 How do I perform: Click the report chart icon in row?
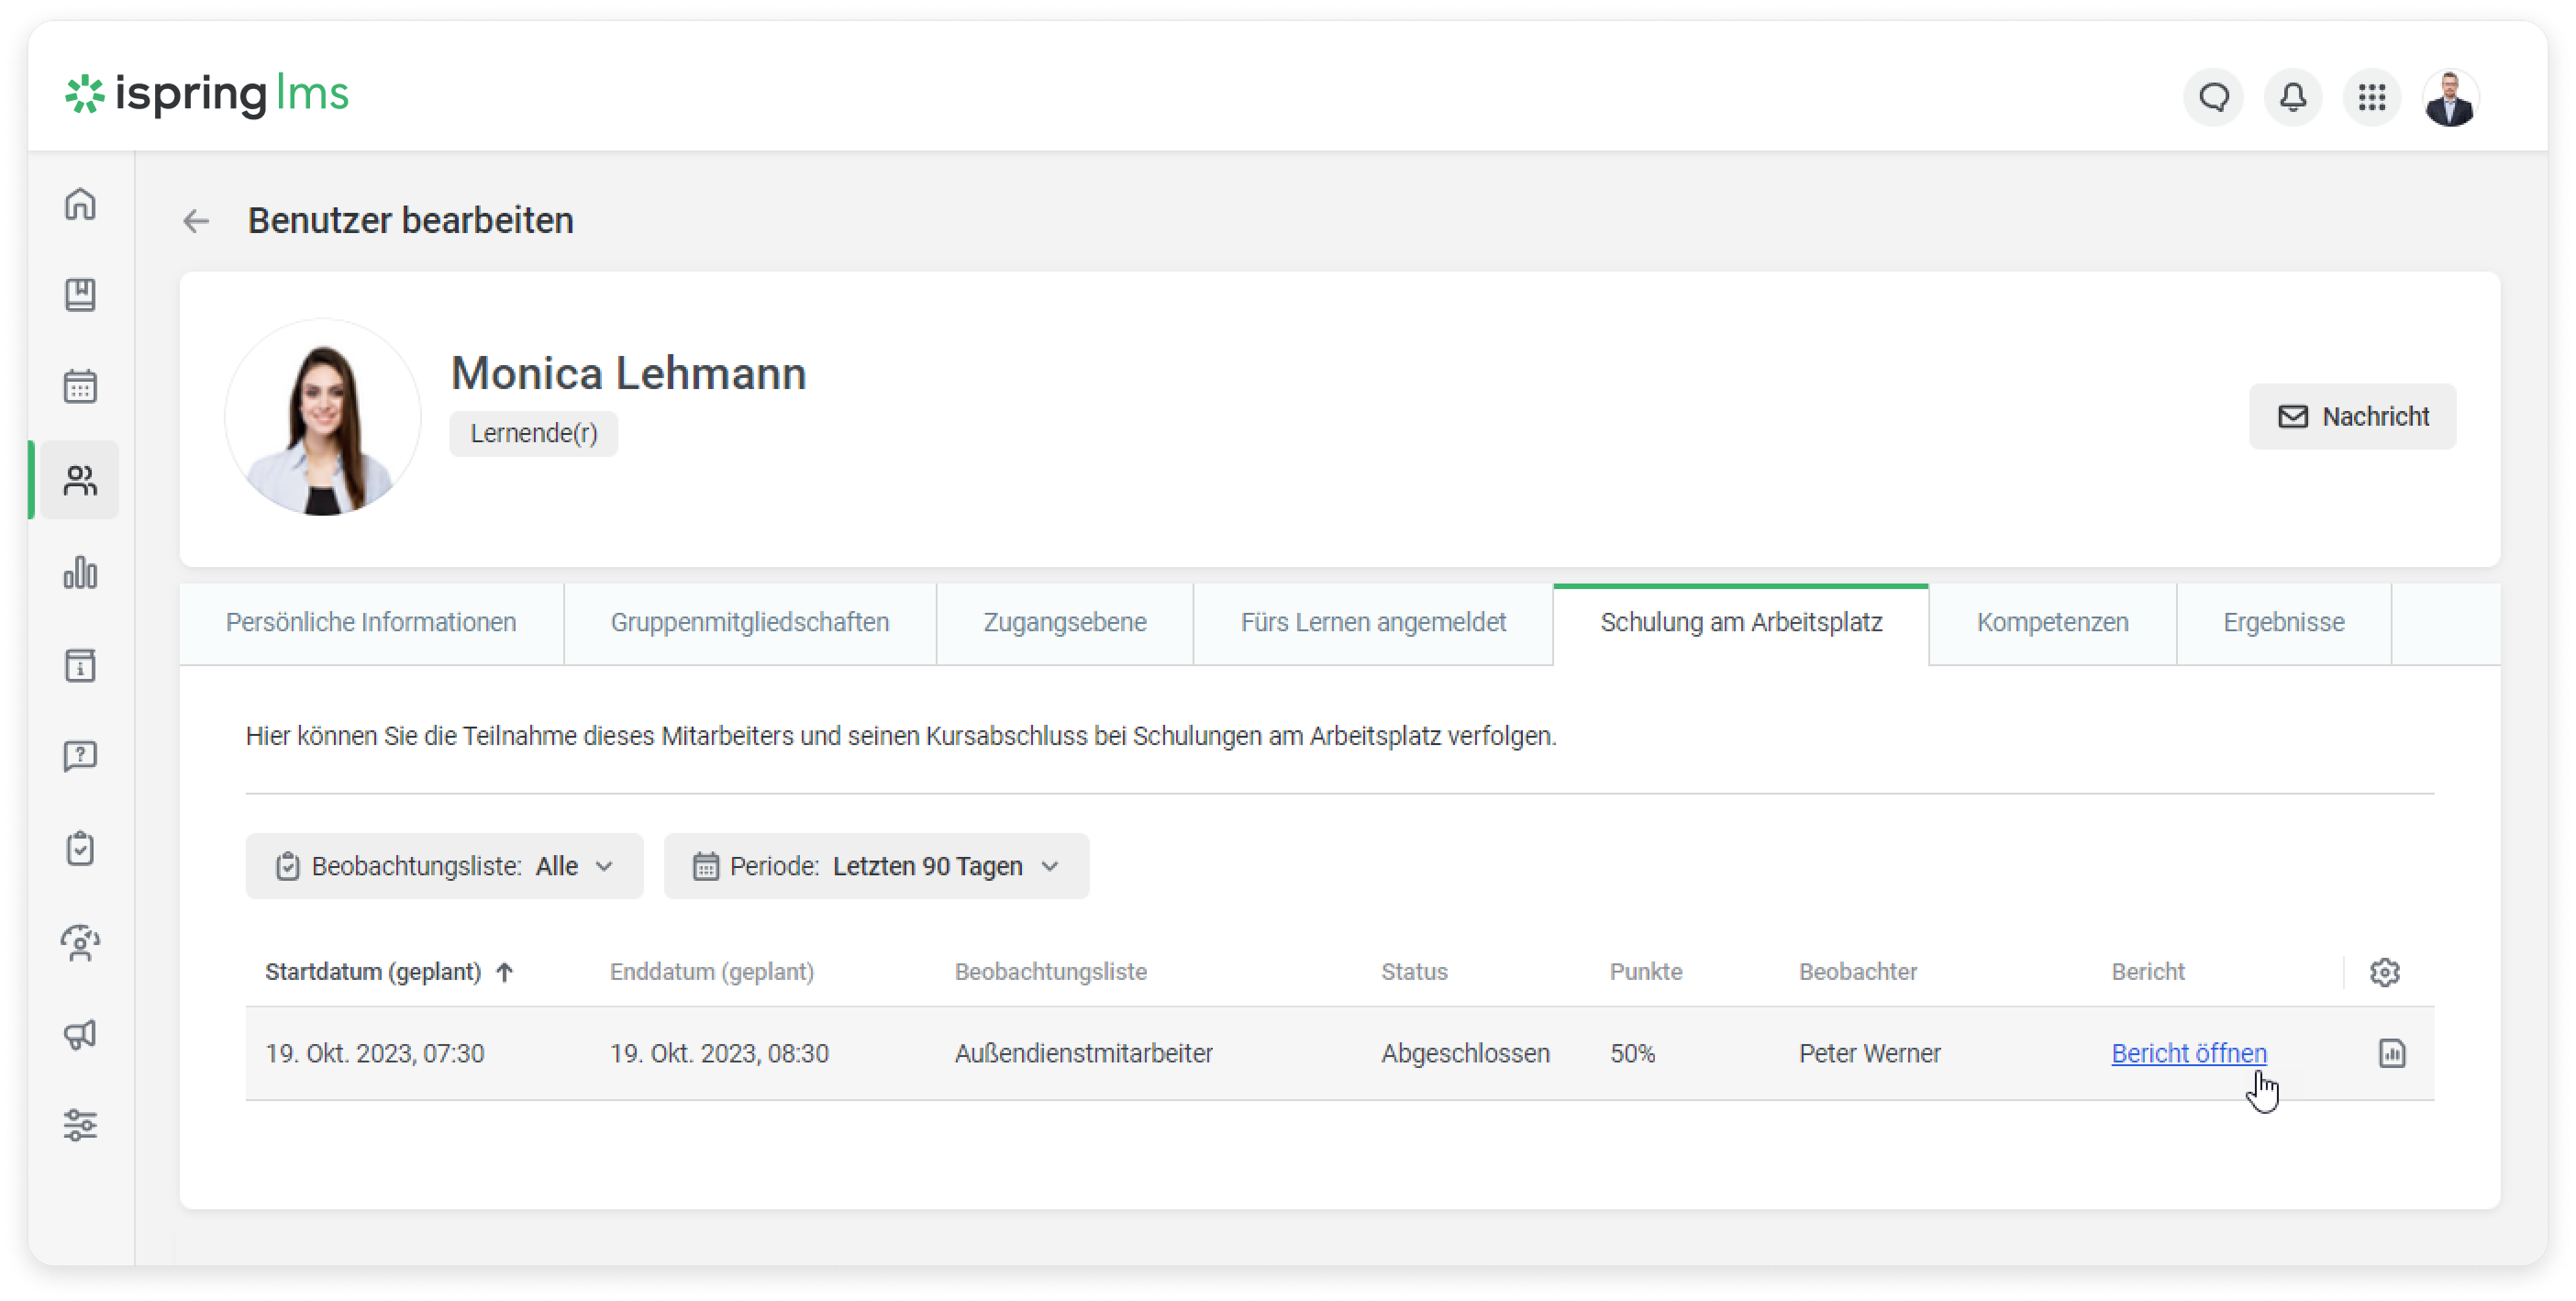pyautogui.click(x=2391, y=1053)
